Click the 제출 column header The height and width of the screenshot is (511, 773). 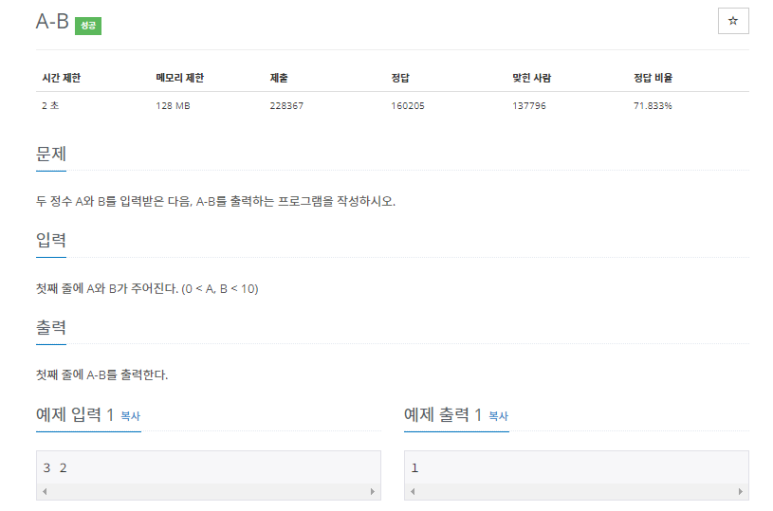279,78
